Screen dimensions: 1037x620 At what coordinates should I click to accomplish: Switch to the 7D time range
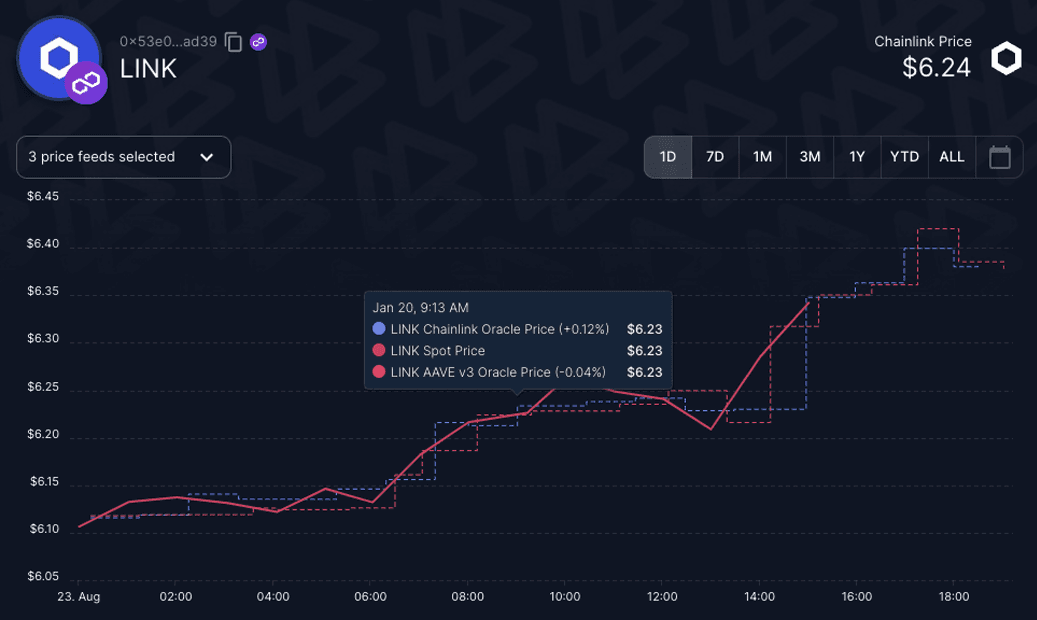click(715, 157)
